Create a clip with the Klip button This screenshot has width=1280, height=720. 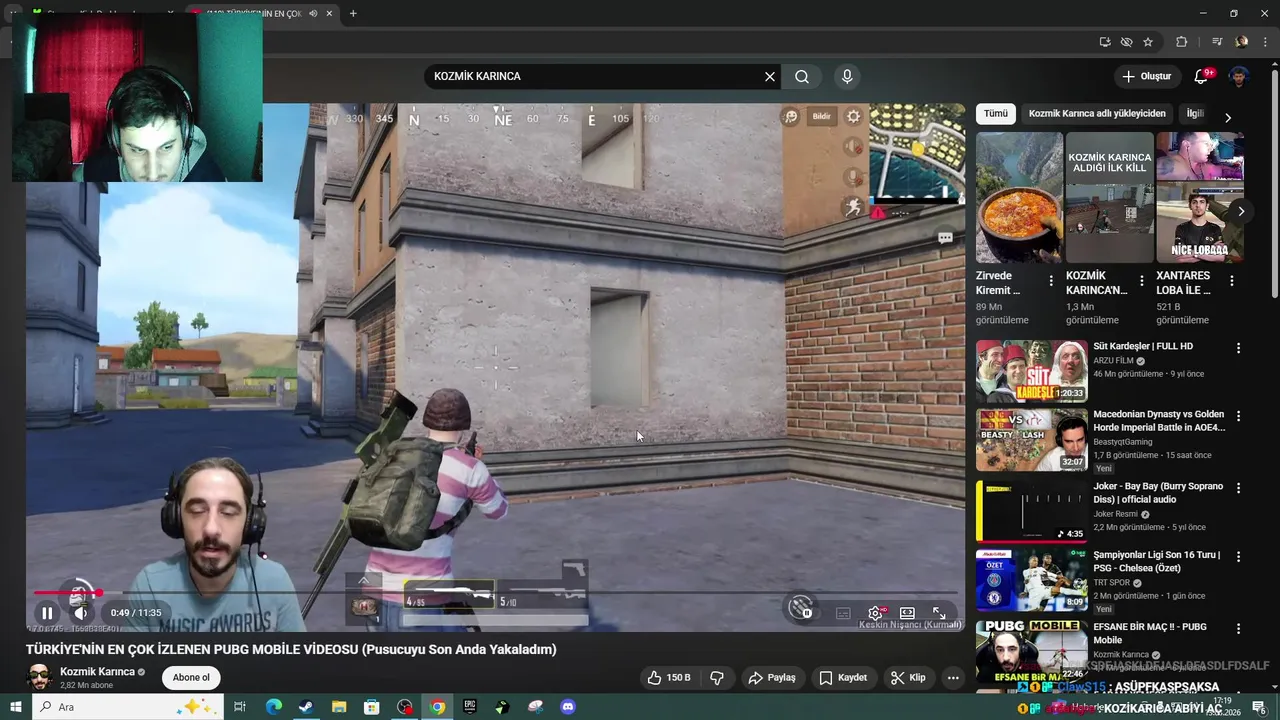908,677
